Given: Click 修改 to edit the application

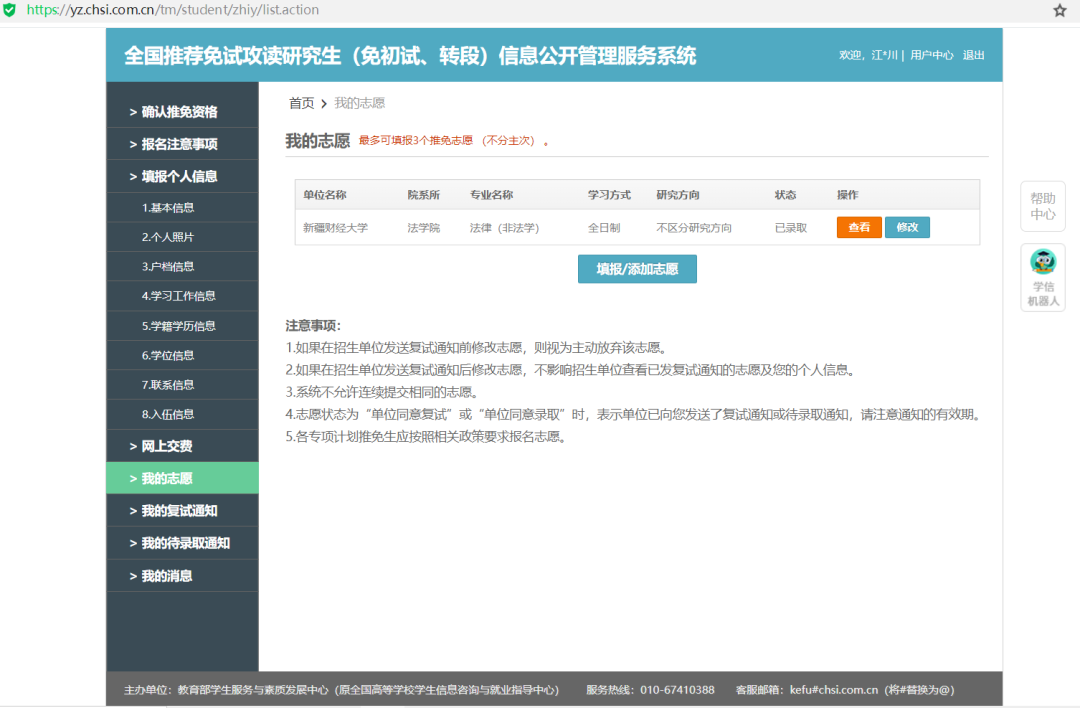Looking at the screenshot, I should (x=907, y=227).
